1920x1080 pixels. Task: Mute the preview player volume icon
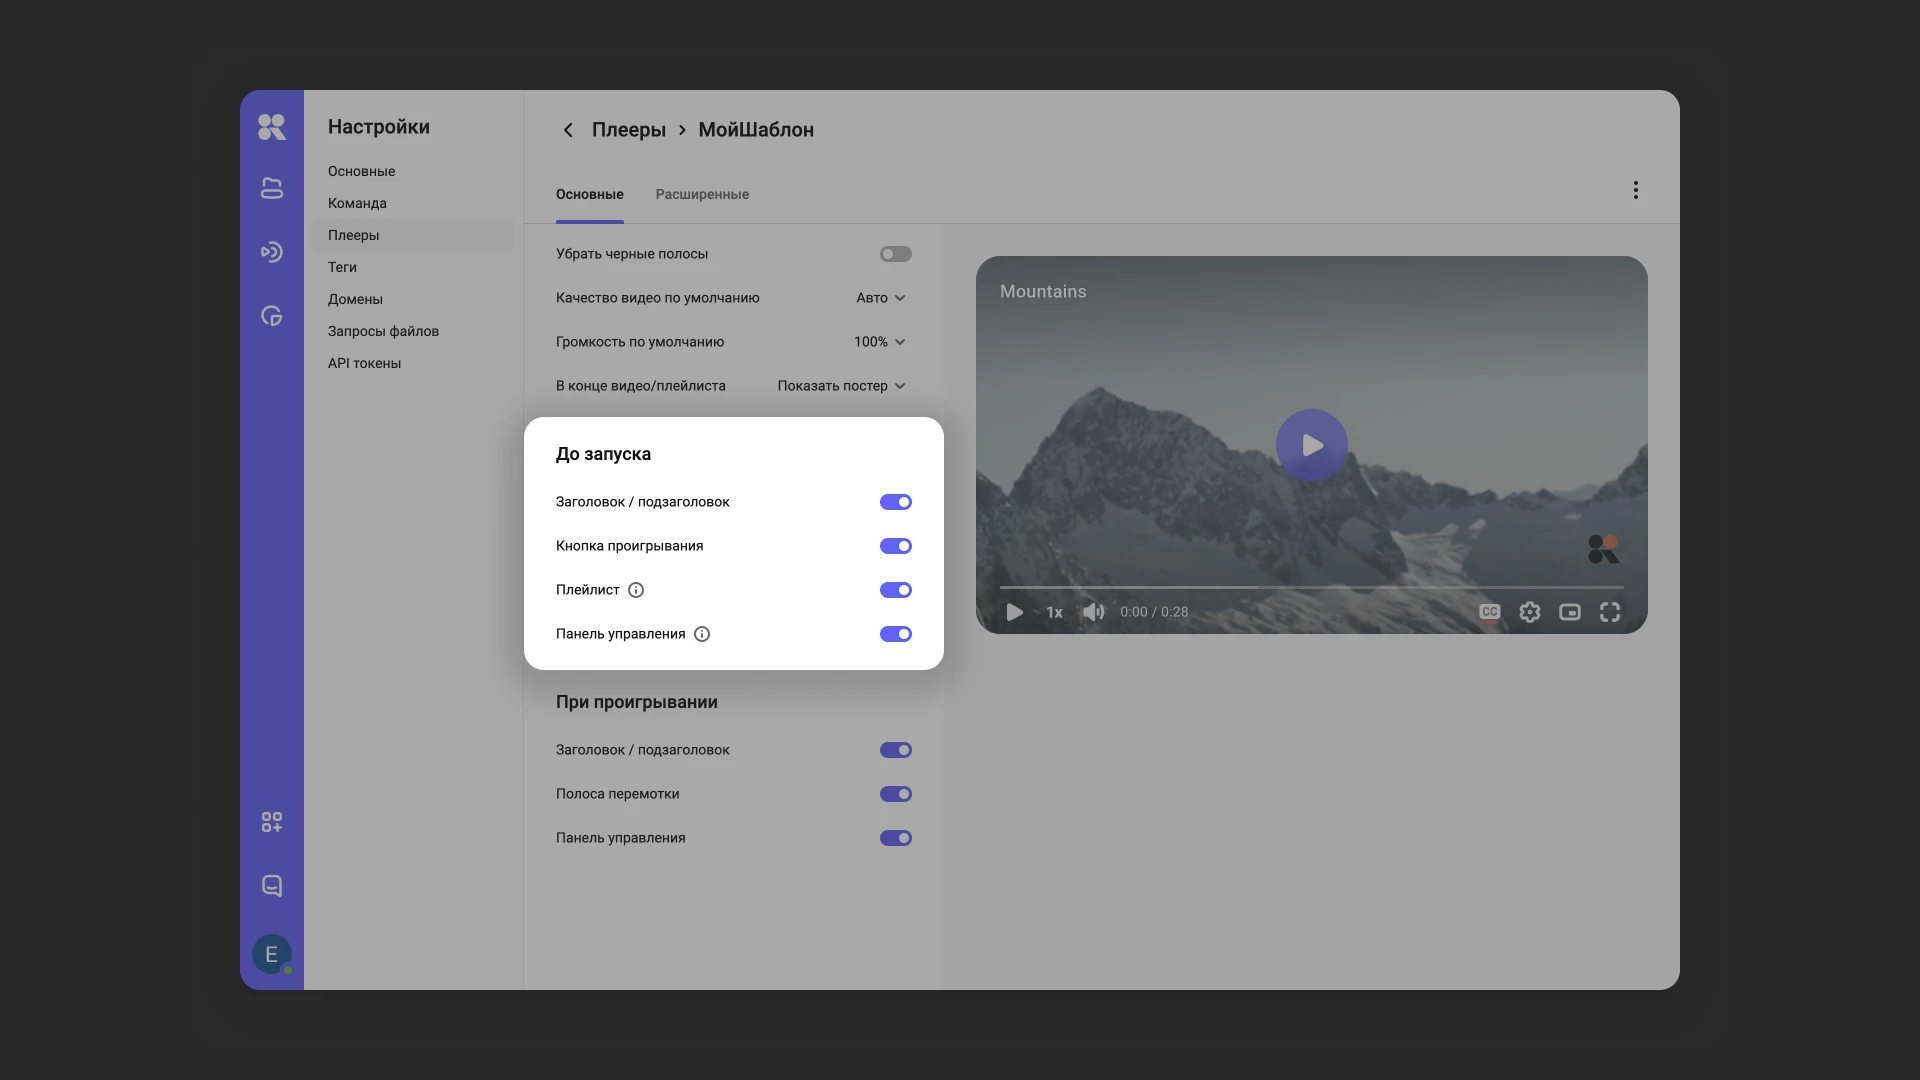(1093, 612)
